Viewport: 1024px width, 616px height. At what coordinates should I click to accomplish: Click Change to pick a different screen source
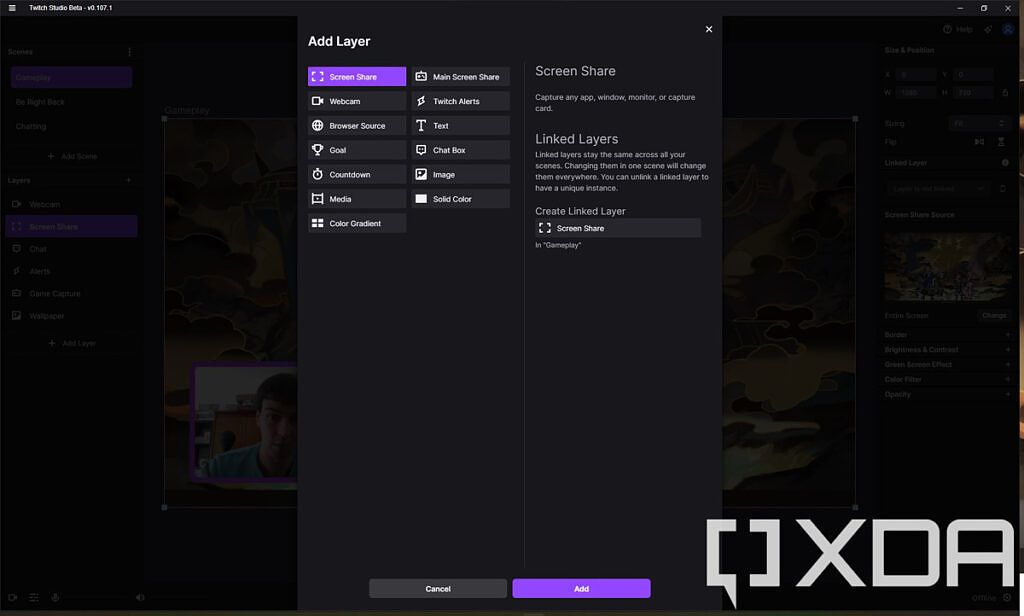(993, 315)
